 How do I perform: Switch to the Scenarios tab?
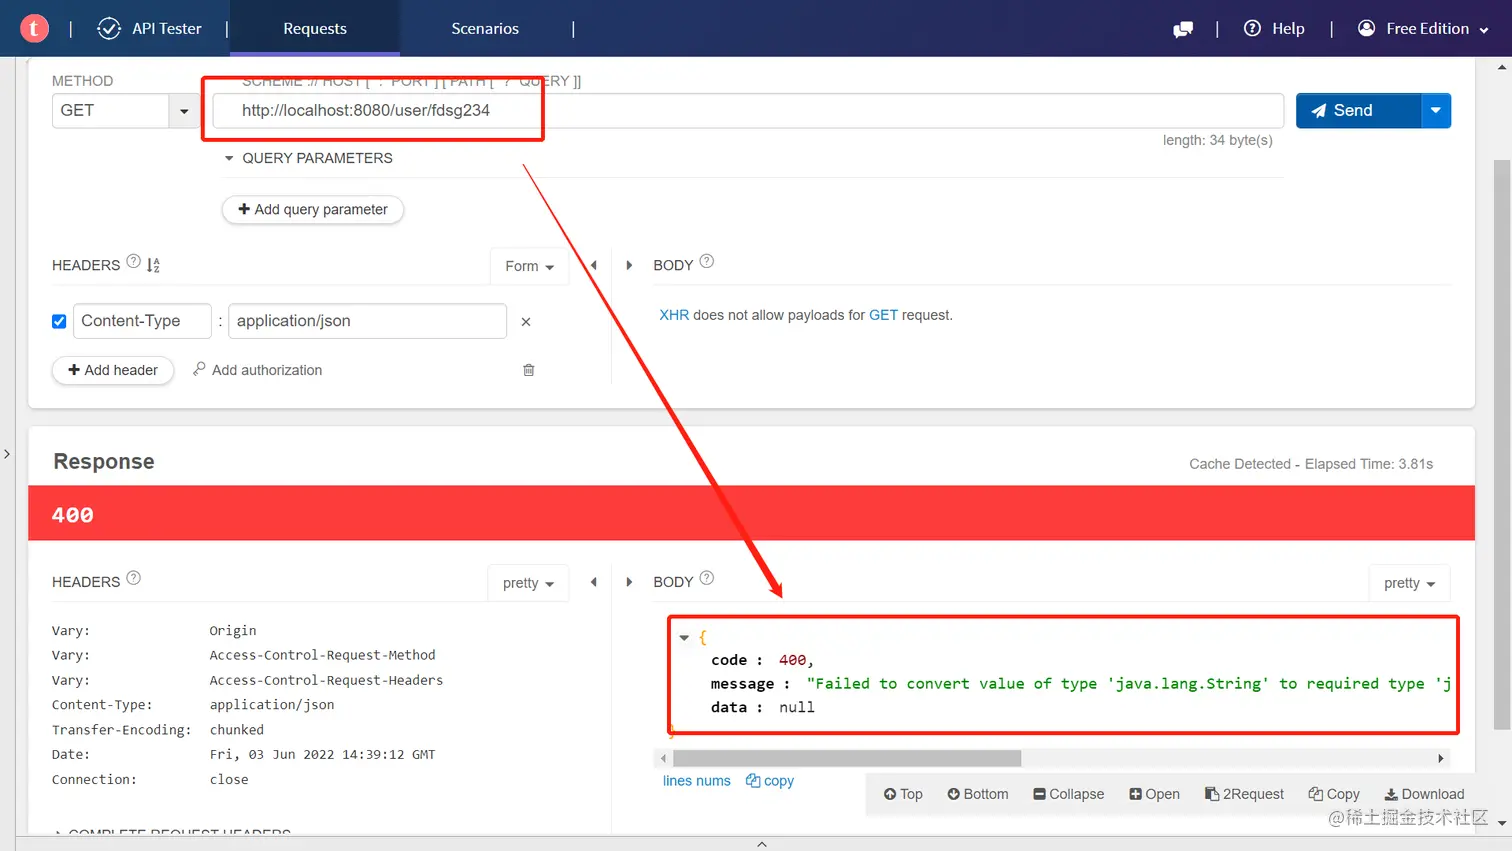[x=485, y=28]
